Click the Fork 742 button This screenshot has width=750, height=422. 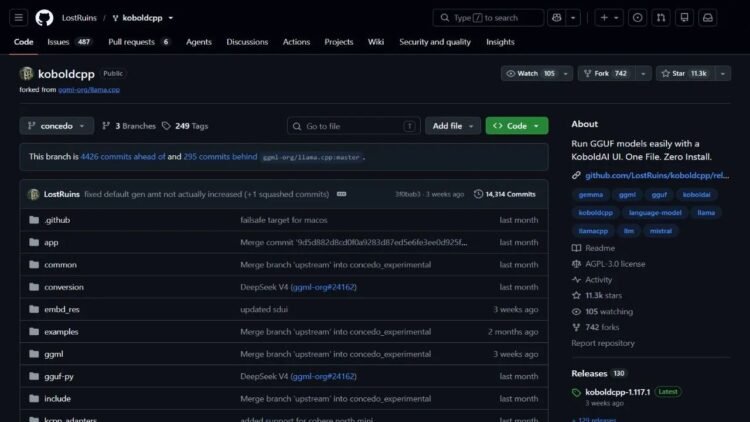[x=605, y=74]
